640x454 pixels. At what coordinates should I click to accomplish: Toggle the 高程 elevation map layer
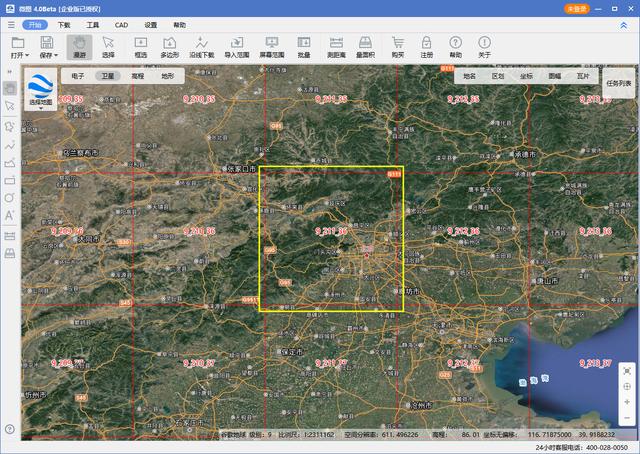click(138, 76)
